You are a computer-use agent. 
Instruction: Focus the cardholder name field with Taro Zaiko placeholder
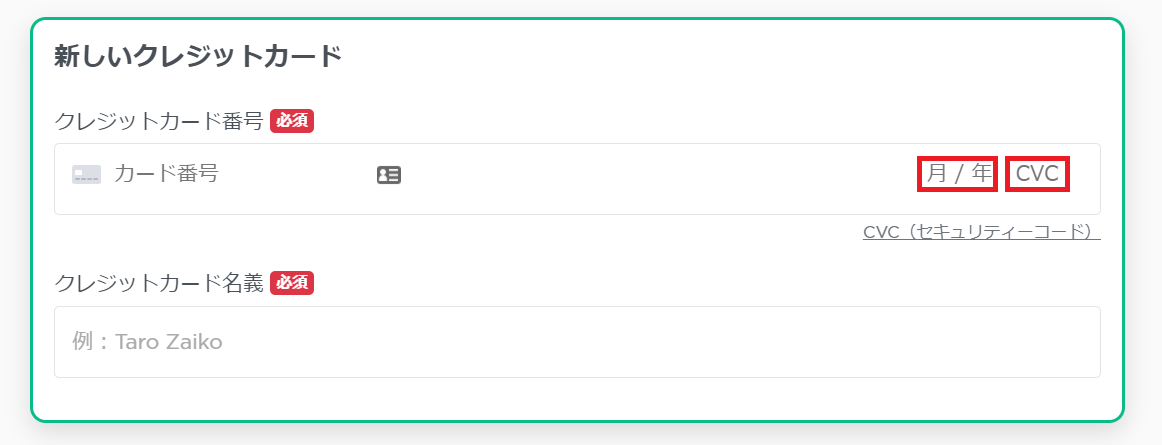(x=577, y=342)
